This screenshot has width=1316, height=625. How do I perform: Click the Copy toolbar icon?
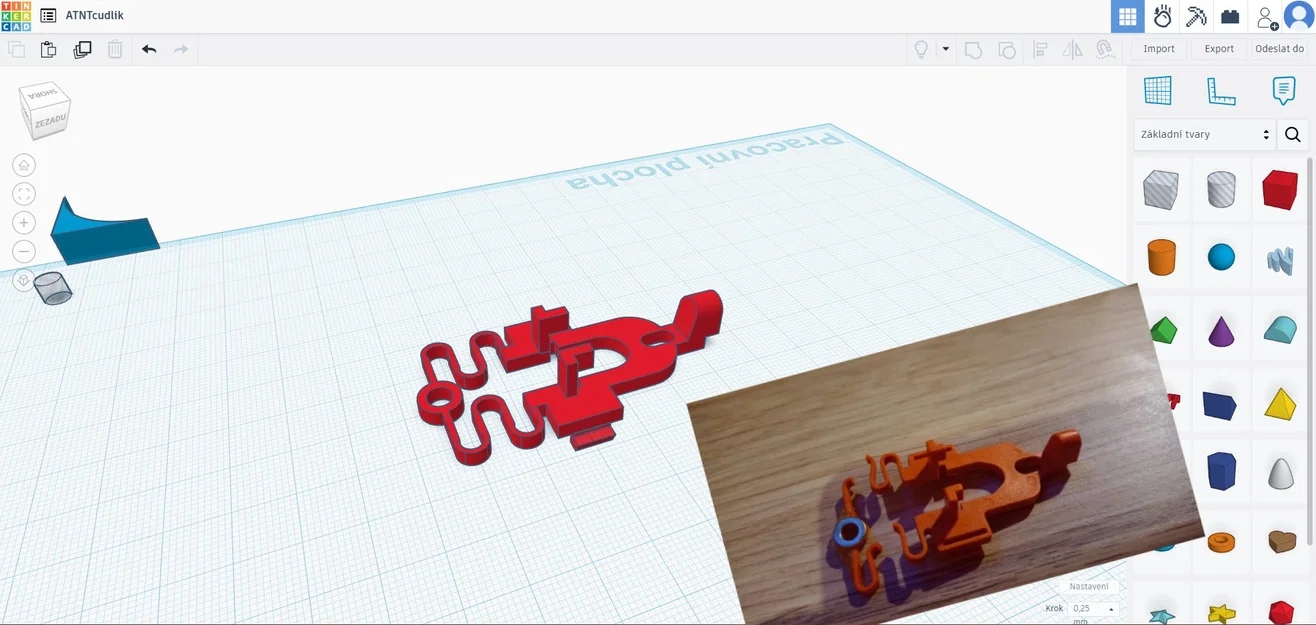coord(17,49)
